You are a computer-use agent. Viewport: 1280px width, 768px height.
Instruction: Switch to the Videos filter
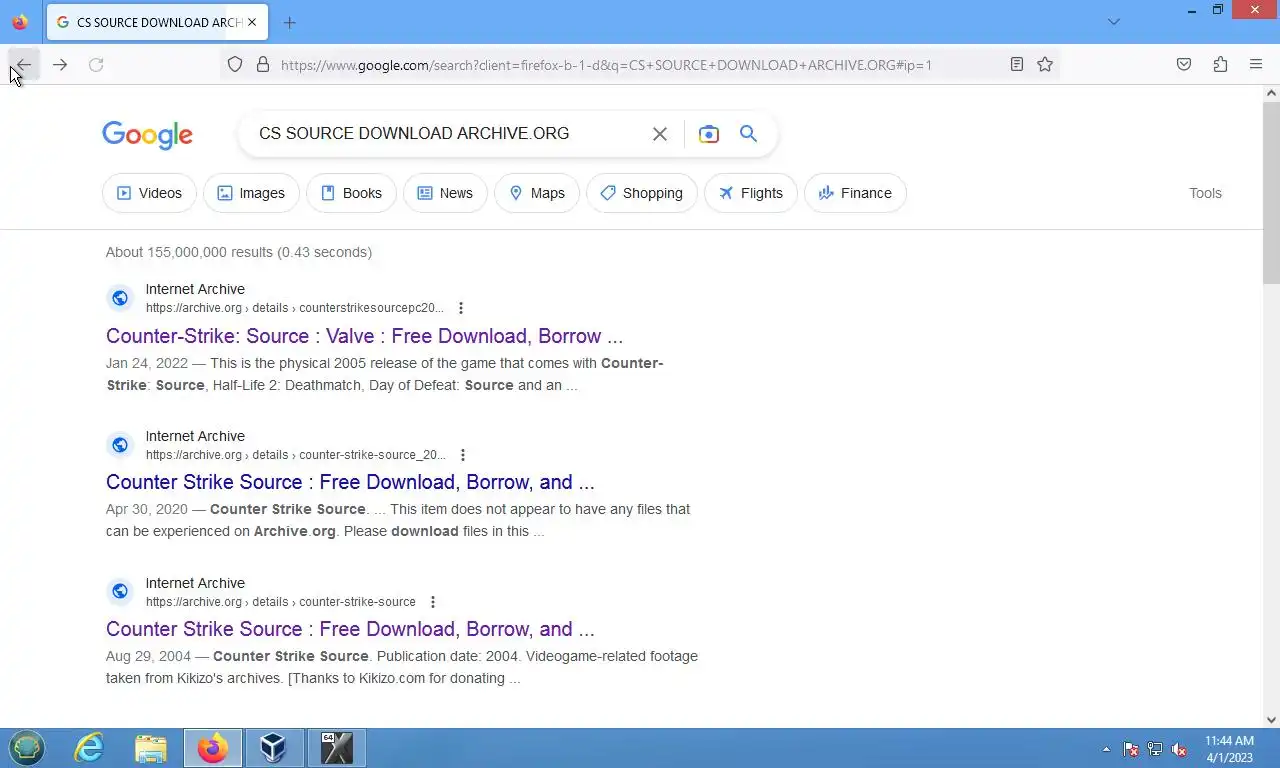149,193
